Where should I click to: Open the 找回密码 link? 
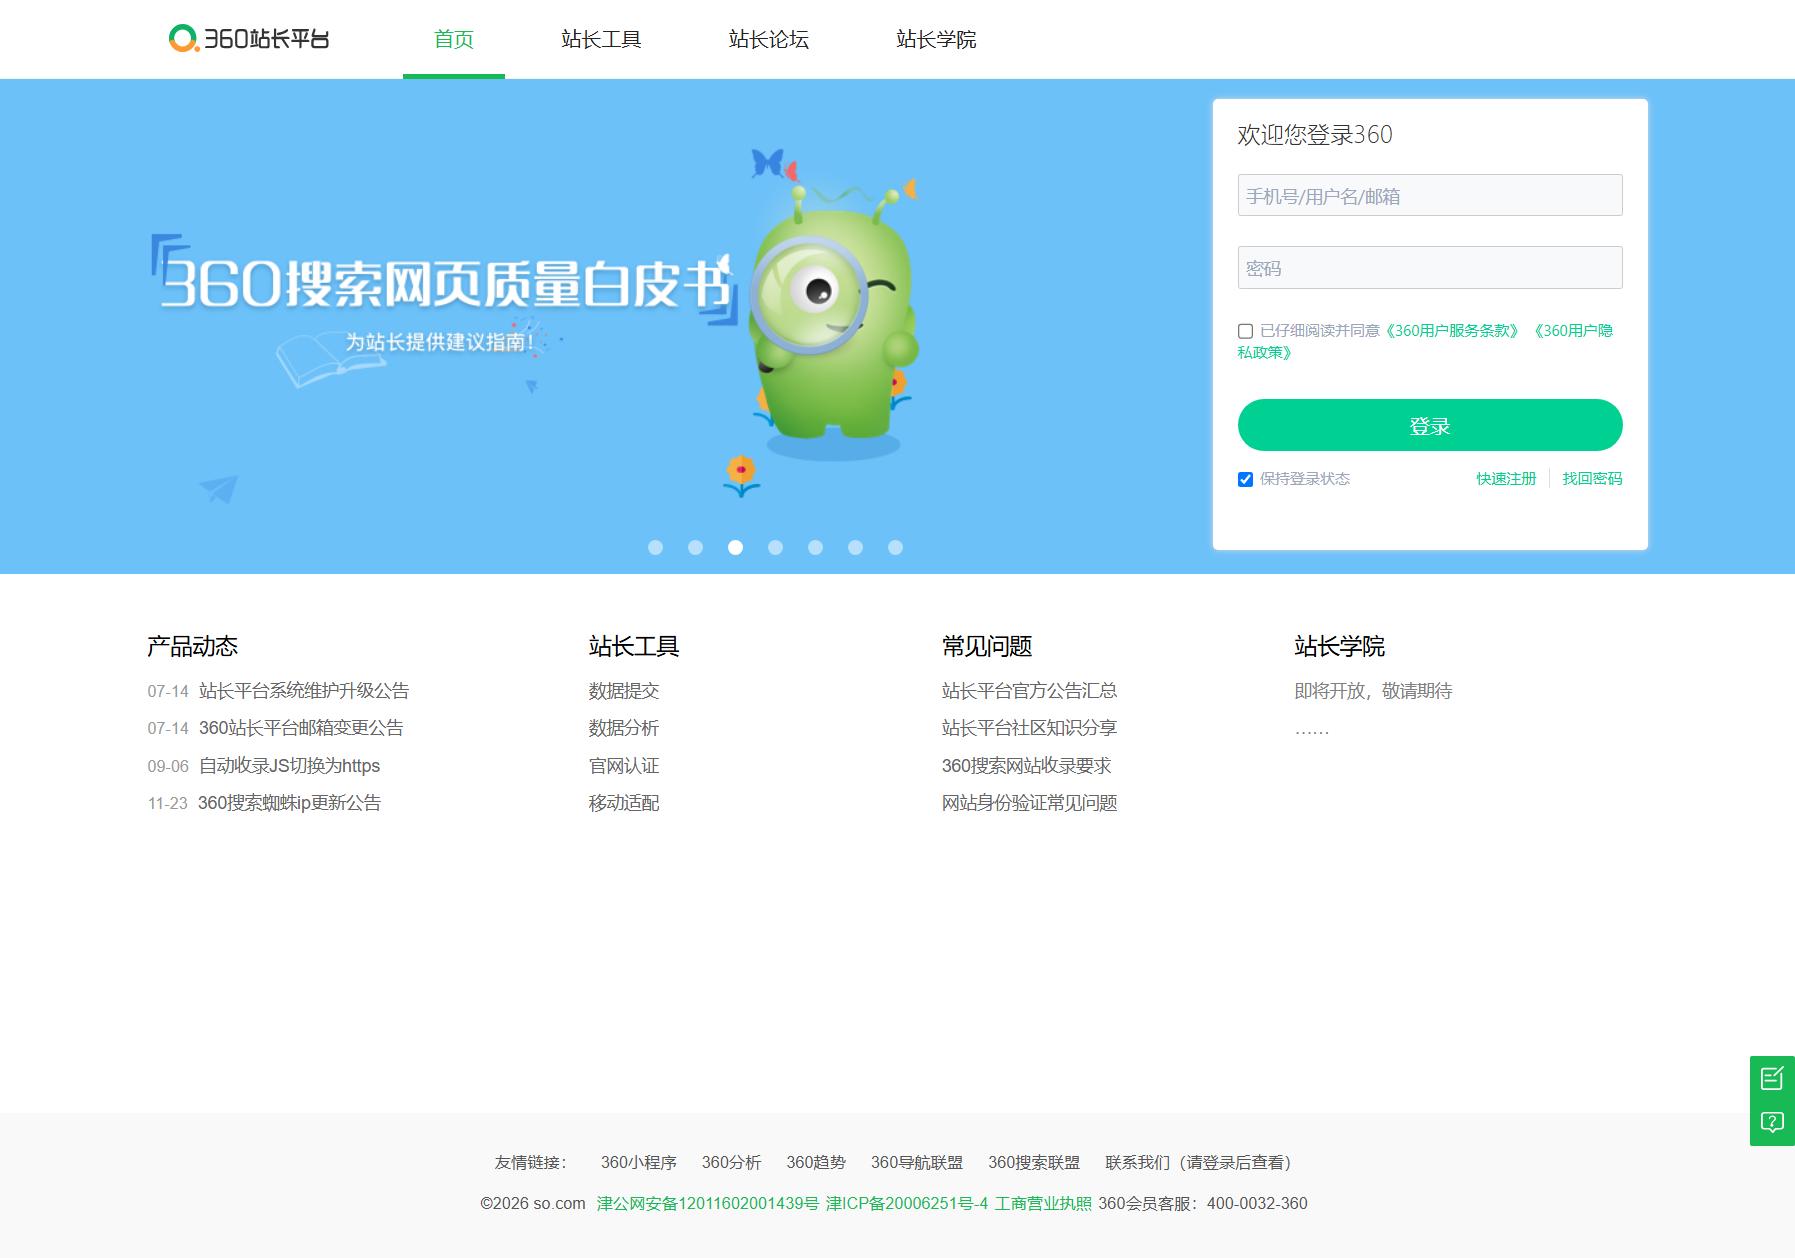coord(1592,479)
